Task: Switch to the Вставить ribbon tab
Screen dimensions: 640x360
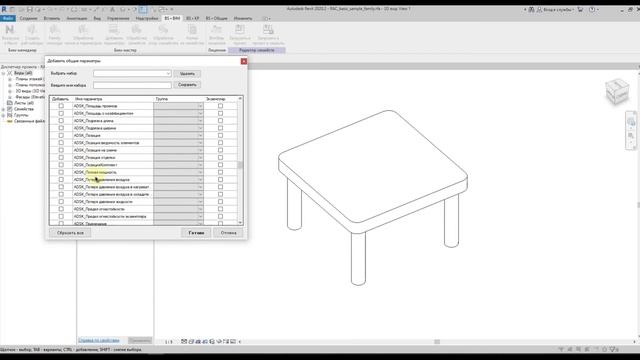Action: coord(52,18)
